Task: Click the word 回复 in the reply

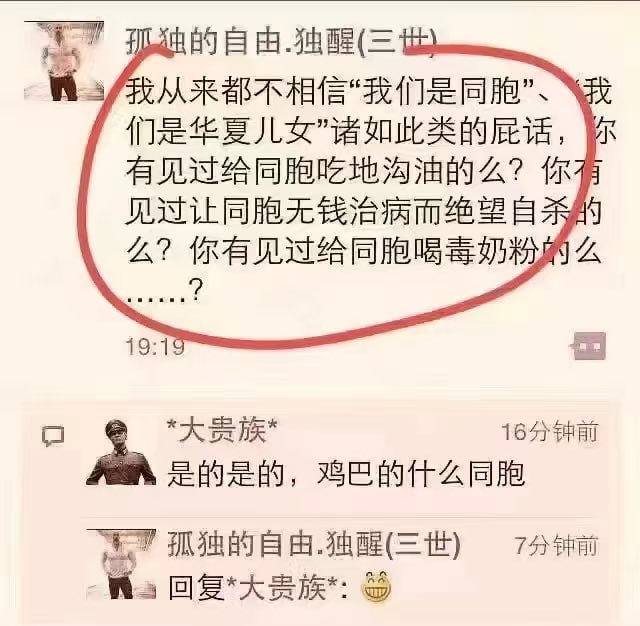Action: coord(196,588)
